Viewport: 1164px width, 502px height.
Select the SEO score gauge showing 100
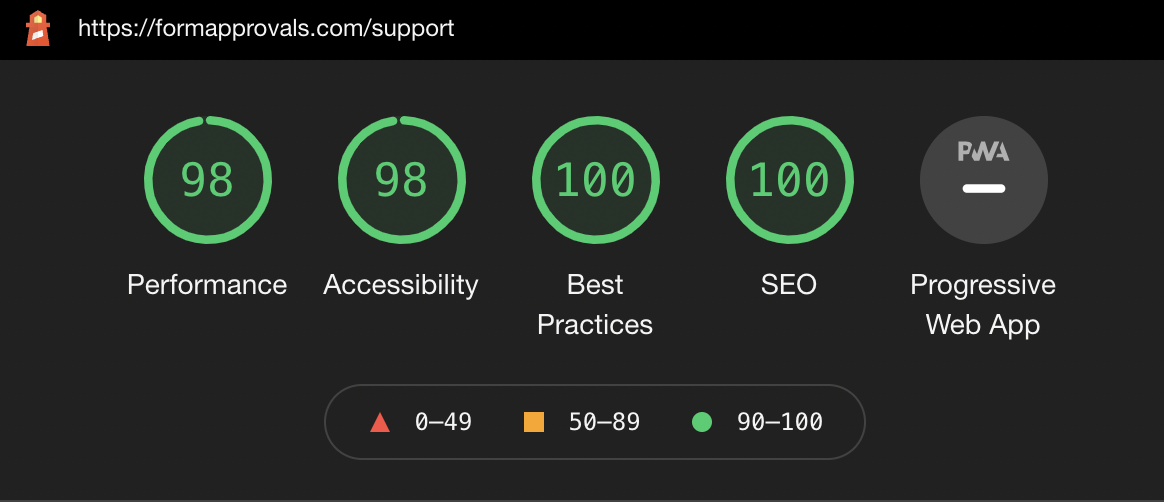point(789,180)
